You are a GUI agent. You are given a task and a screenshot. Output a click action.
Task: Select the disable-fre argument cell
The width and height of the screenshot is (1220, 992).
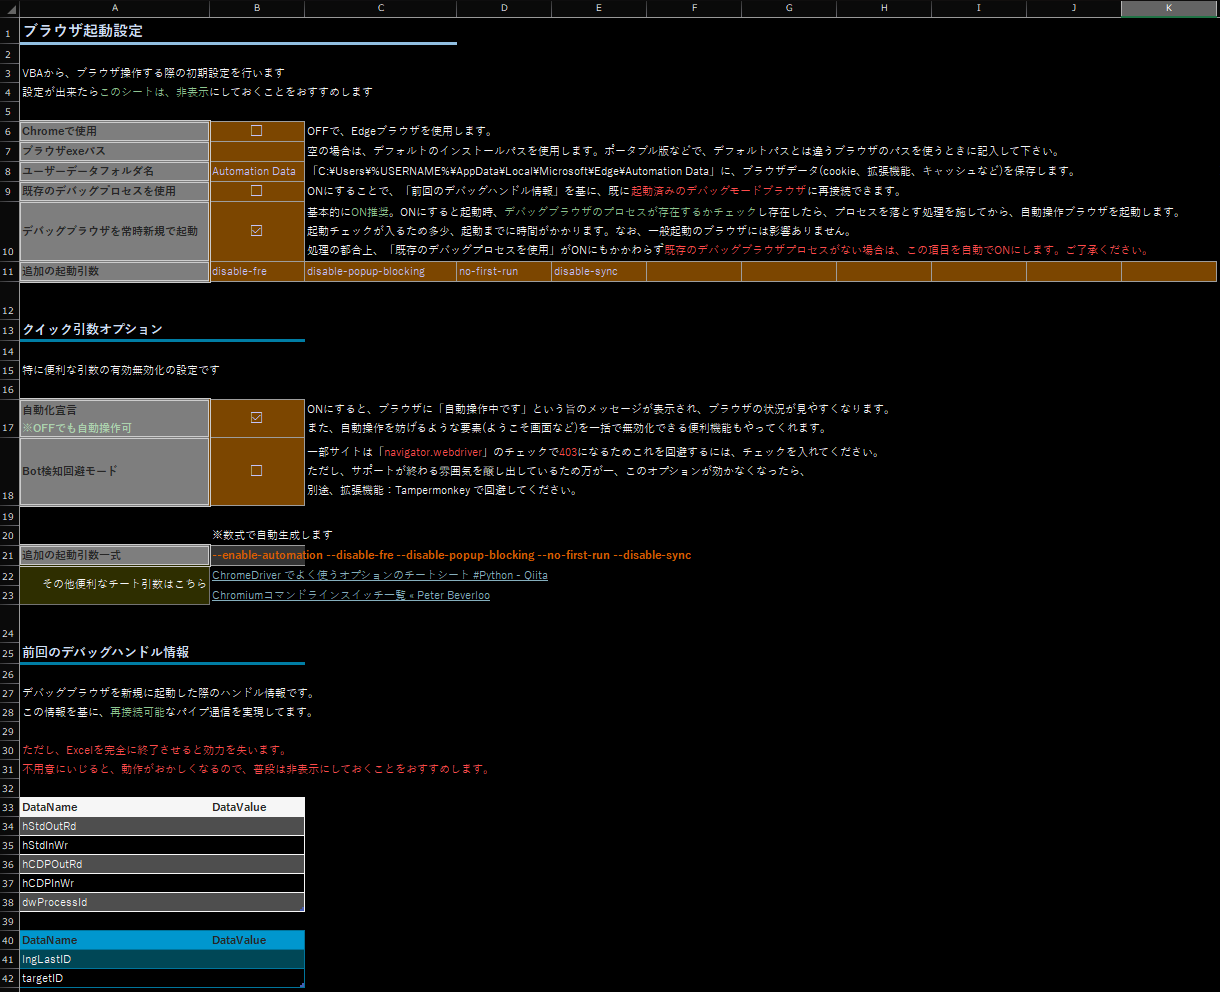pos(257,271)
